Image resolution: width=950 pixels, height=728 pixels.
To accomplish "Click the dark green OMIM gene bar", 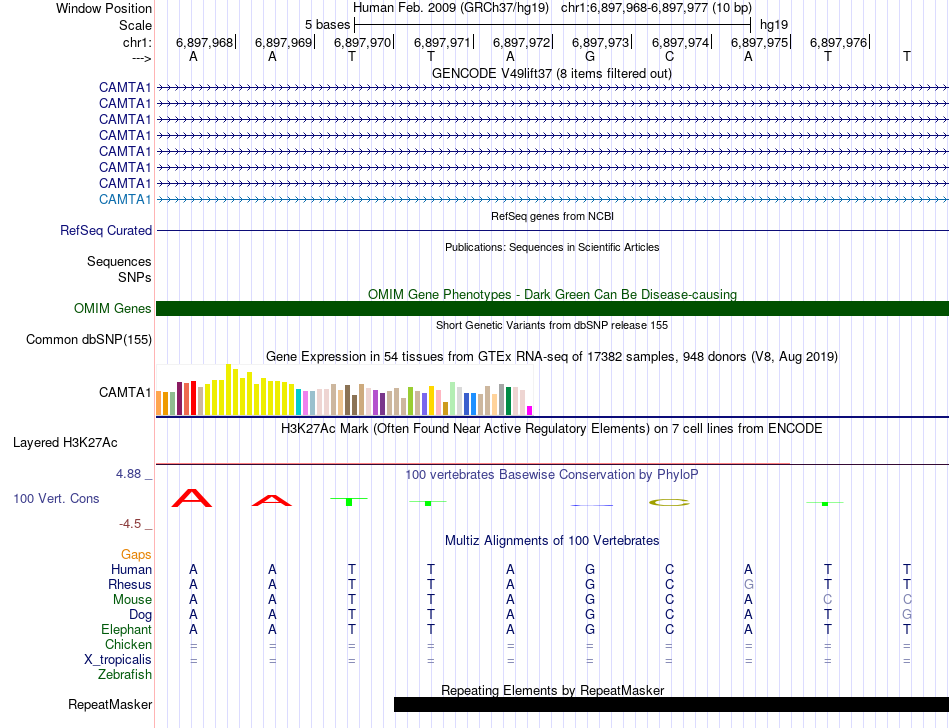I will tap(552, 308).
